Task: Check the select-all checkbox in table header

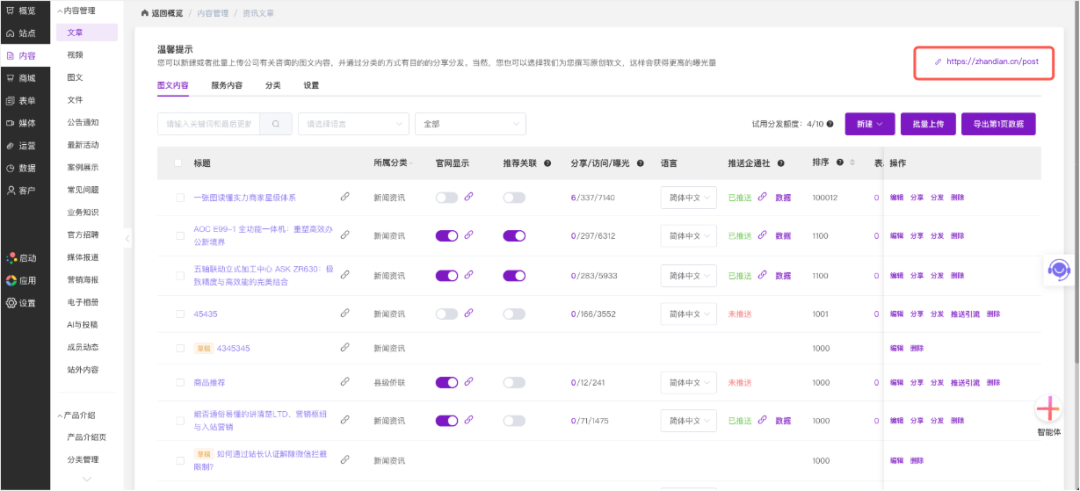Action: [179, 163]
